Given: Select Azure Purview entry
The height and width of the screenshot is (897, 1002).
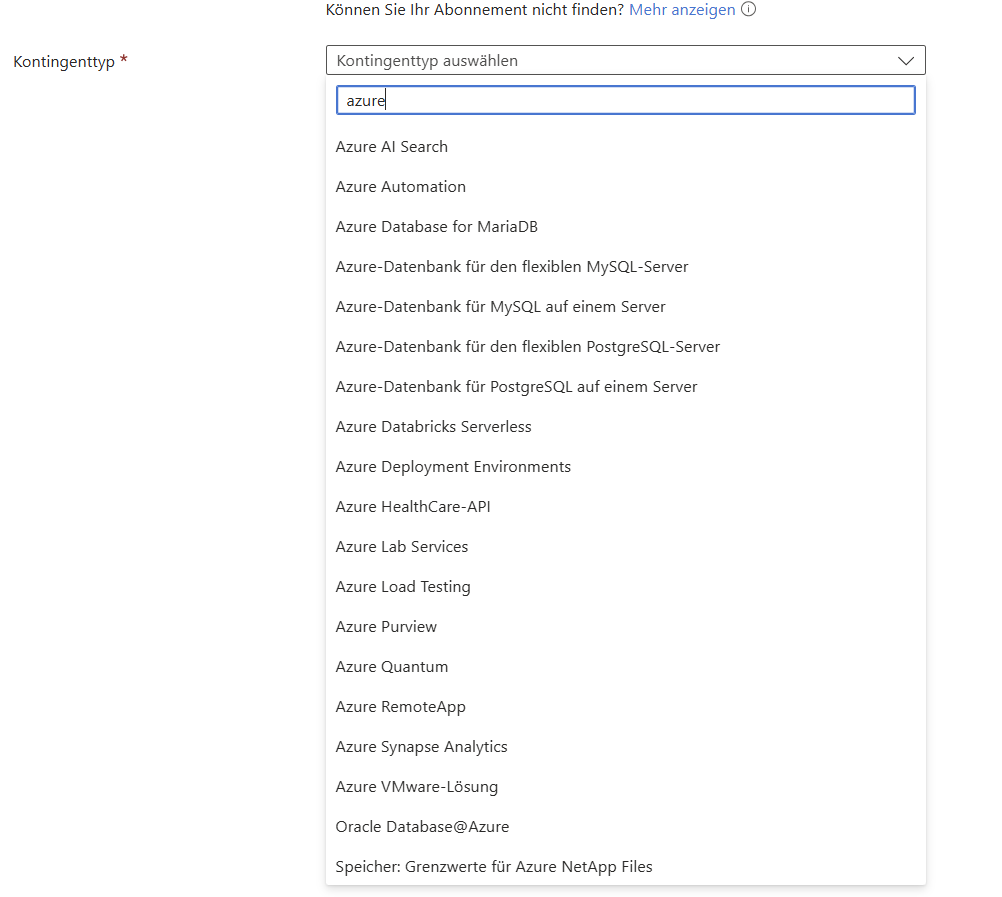Looking at the screenshot, I should (x=626, y=627).
